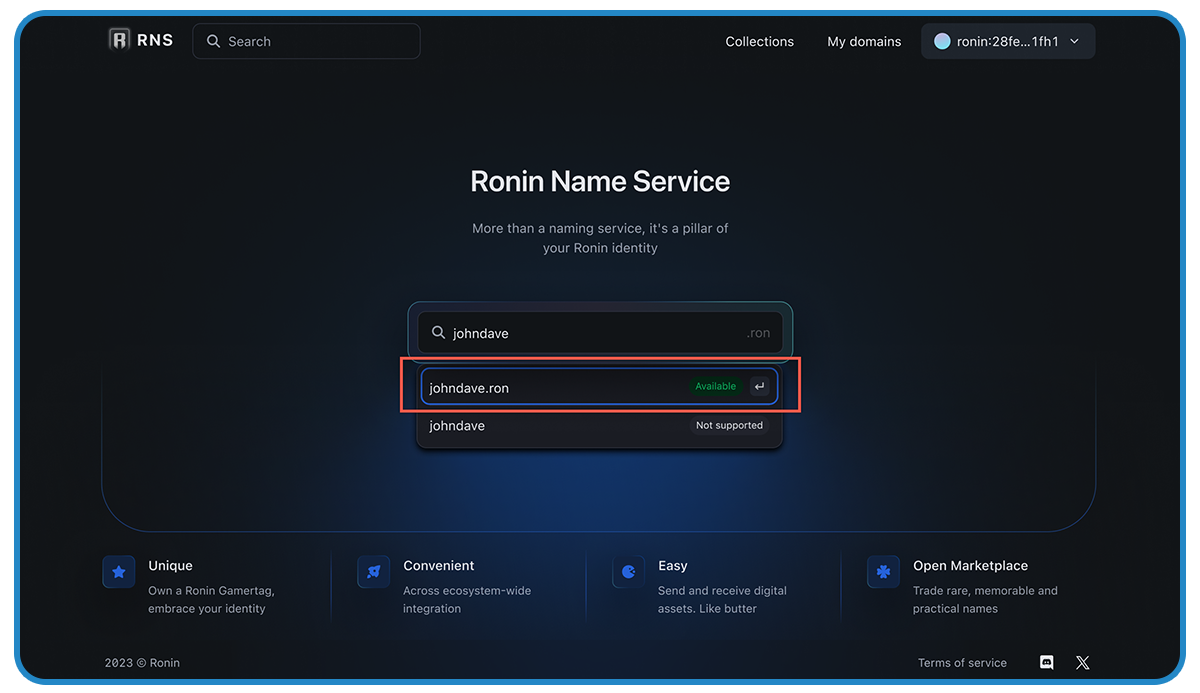Expand the ronin:28fe...1fh1 wallet dropdown
This screenshot has width=1200, height=693.
point(1007,41)
